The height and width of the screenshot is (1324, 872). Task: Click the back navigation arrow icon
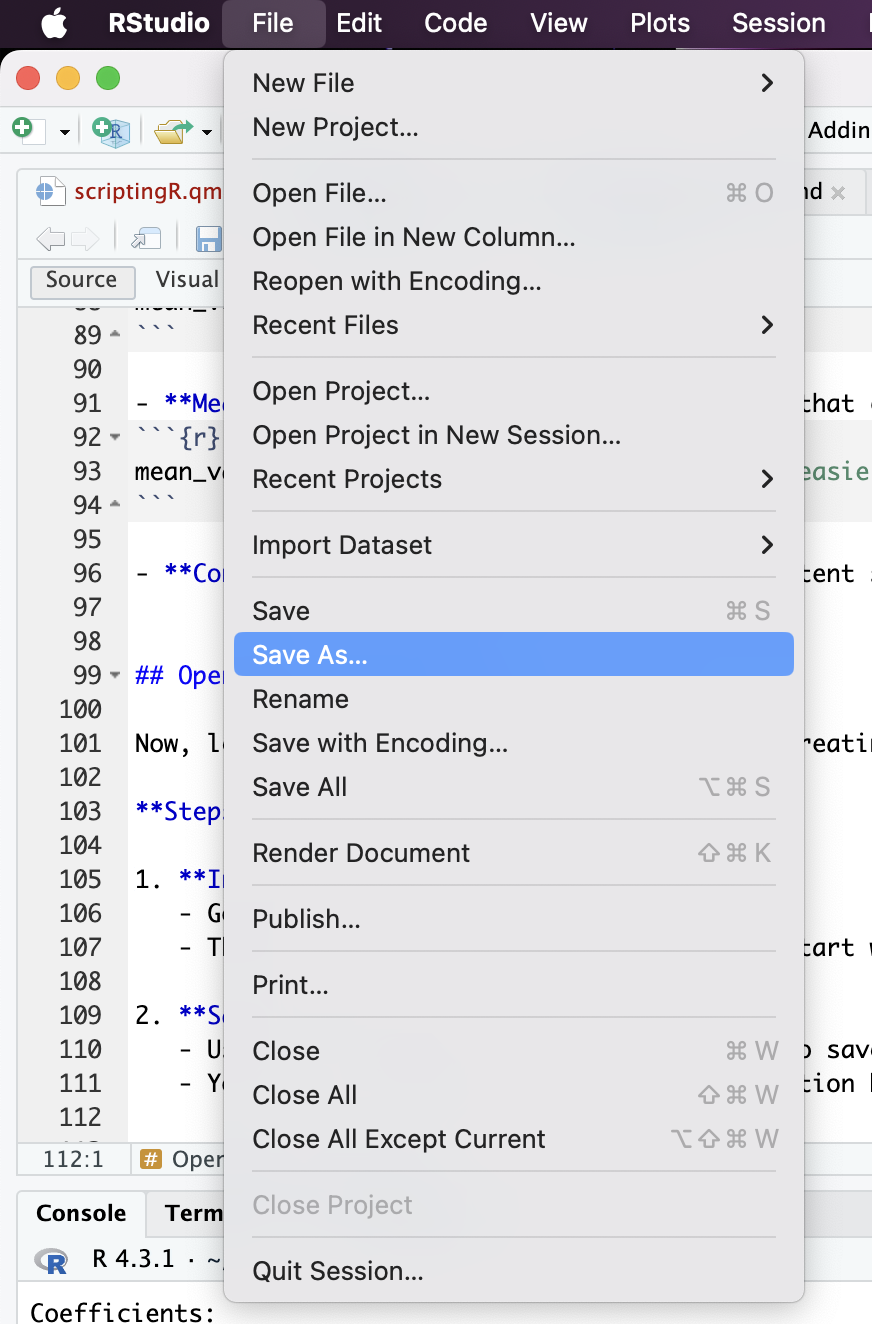click(50, 238)
